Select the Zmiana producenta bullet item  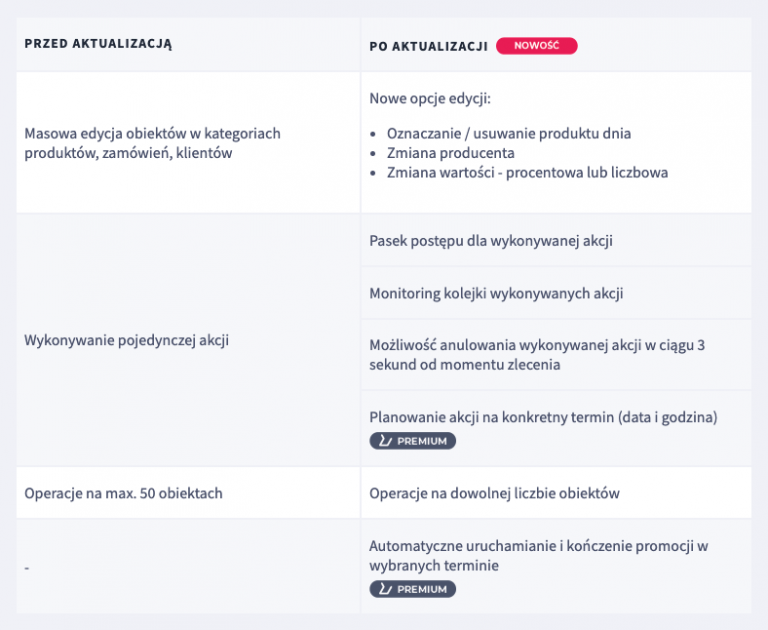pyautogui.click(x=450, y=153)
